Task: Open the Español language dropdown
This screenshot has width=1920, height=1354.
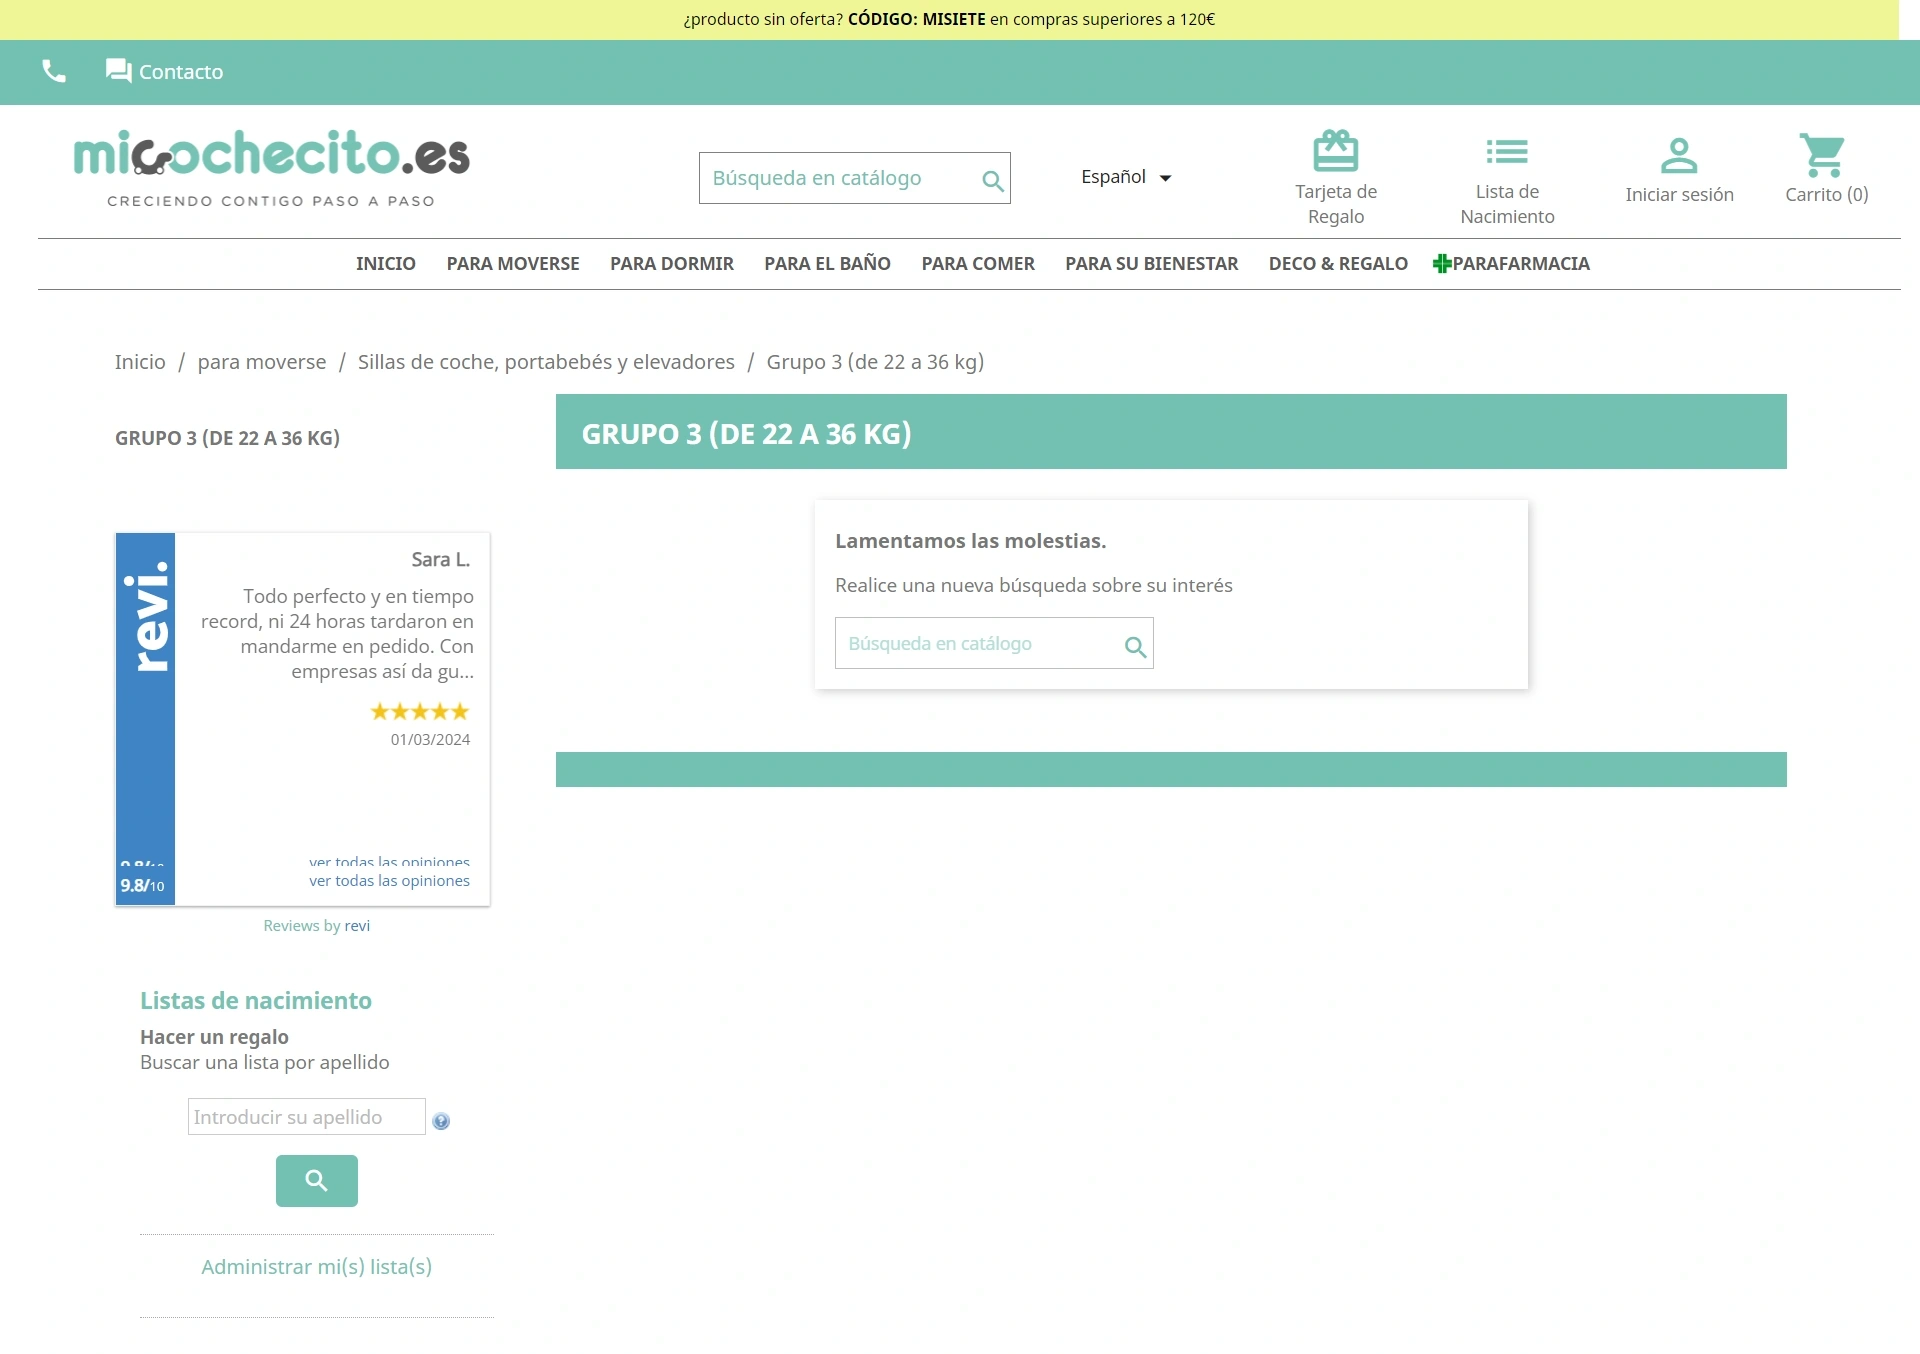Action: [1125, 177]
